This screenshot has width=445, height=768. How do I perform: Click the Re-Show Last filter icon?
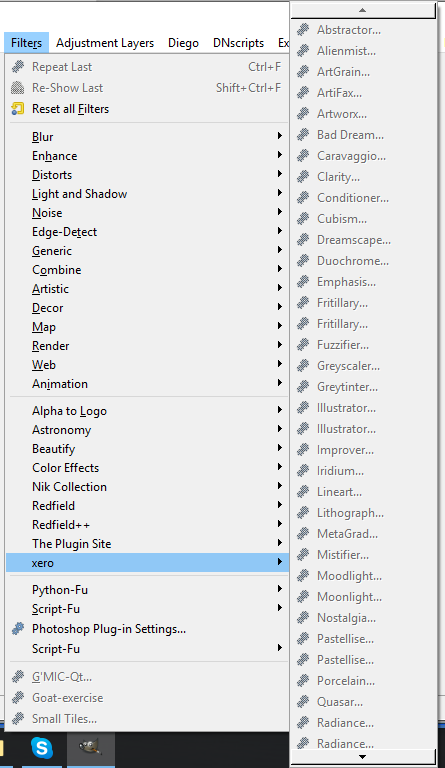coord(18,88)
